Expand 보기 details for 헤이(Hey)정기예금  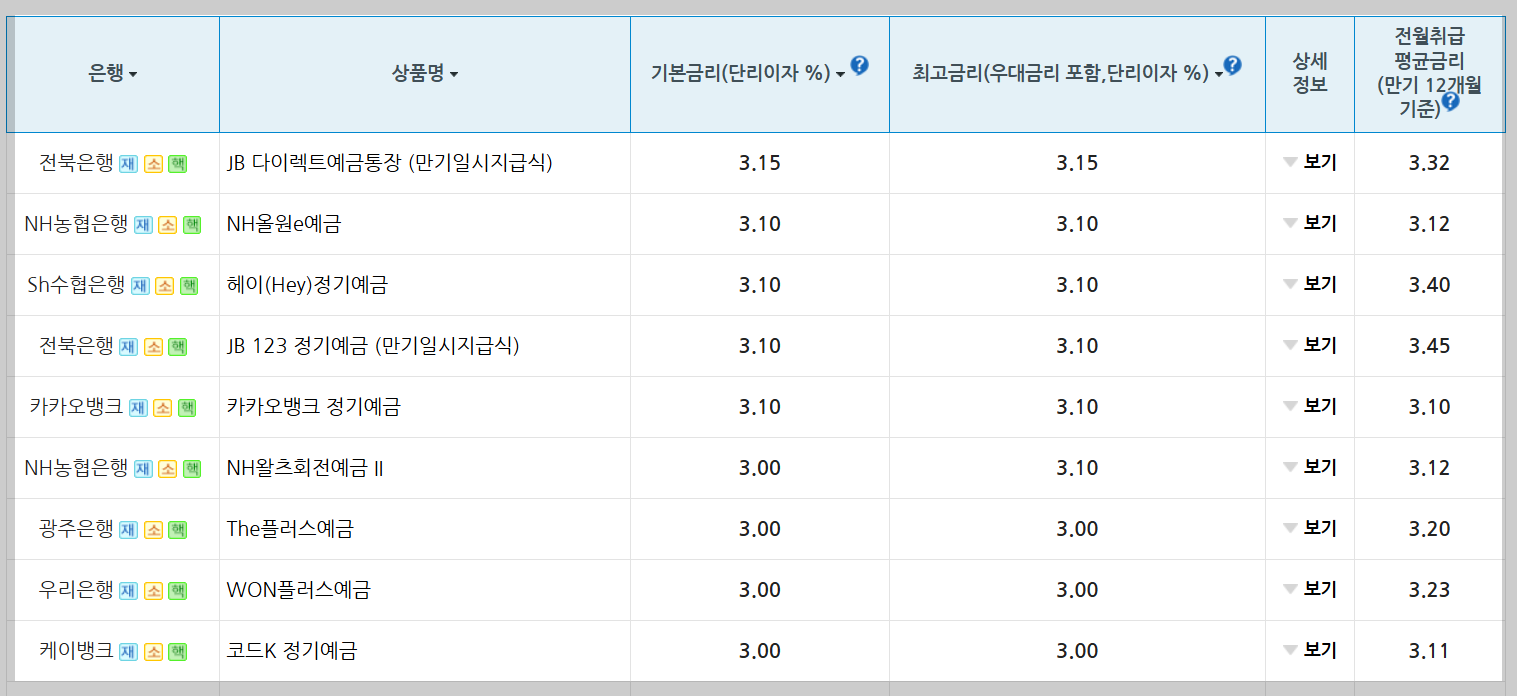click(x=1310, y=285)
